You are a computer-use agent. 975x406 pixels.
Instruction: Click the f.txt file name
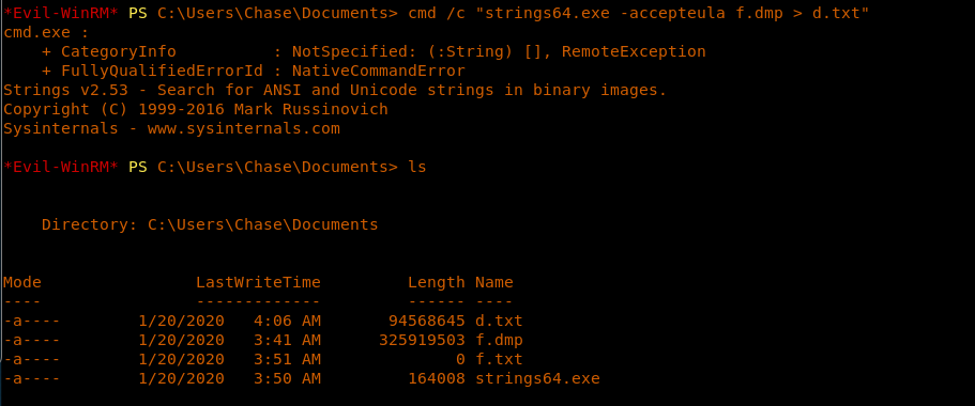(x=499, y=359)
